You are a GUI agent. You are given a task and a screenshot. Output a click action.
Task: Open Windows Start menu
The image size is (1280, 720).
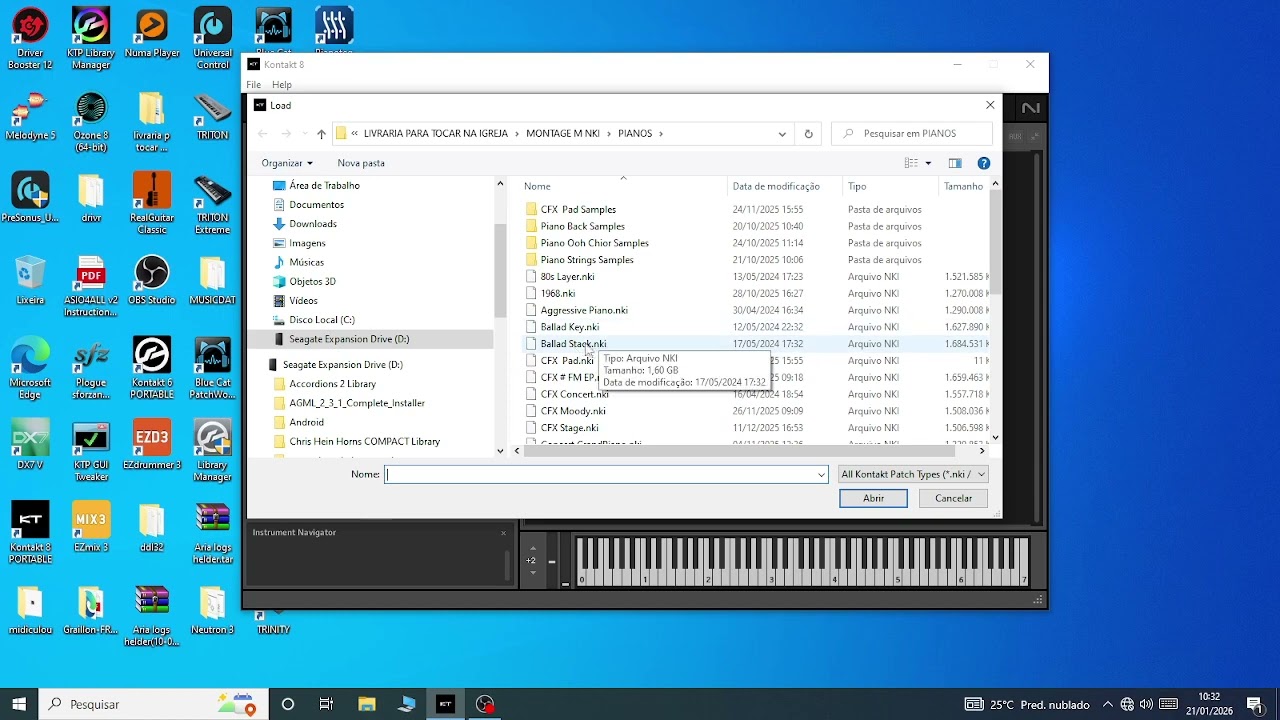coord(19,704)
